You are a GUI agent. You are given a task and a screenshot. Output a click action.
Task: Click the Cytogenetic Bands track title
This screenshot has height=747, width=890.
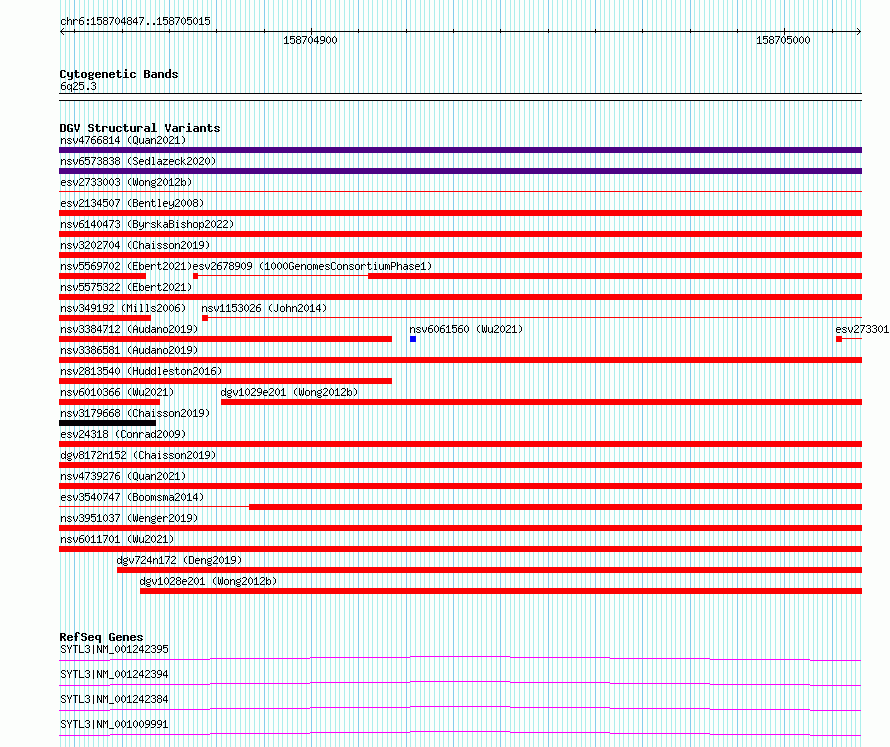coord(119,74)
